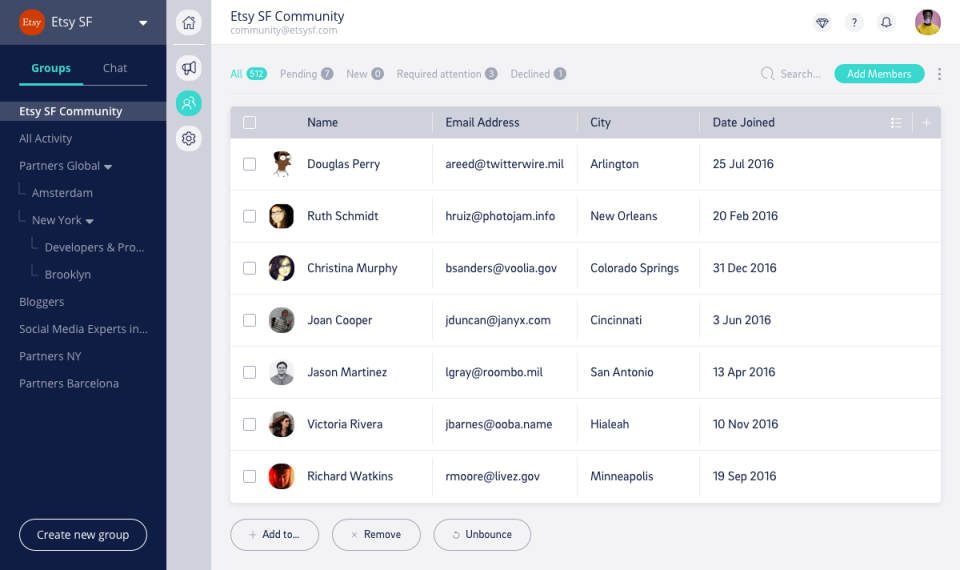The image size is (960, 570).
Task: Check the Jason Martinez row checkbox
Action: (x=249, y=372)
